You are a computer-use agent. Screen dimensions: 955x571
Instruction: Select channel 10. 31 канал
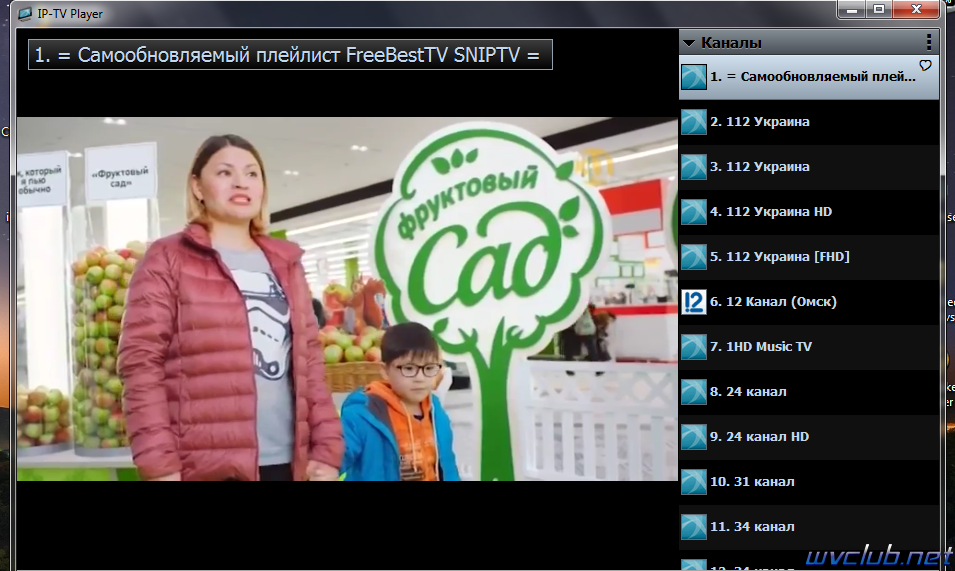click(809, 482)
